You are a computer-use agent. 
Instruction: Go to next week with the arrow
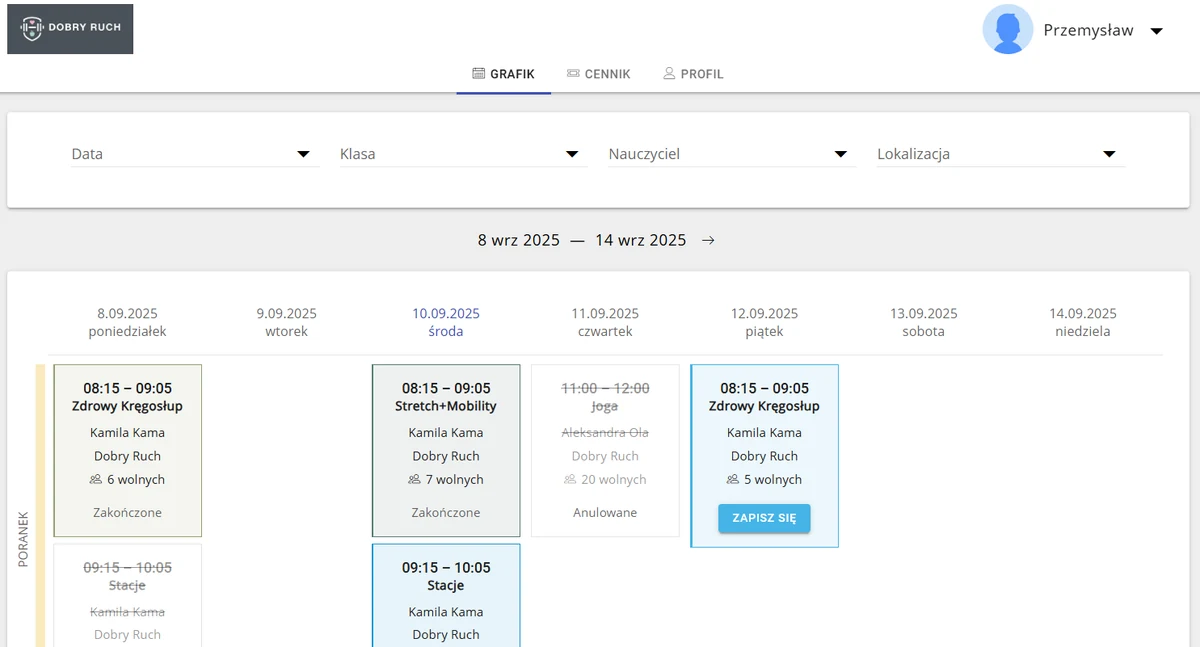coord(708,240)
